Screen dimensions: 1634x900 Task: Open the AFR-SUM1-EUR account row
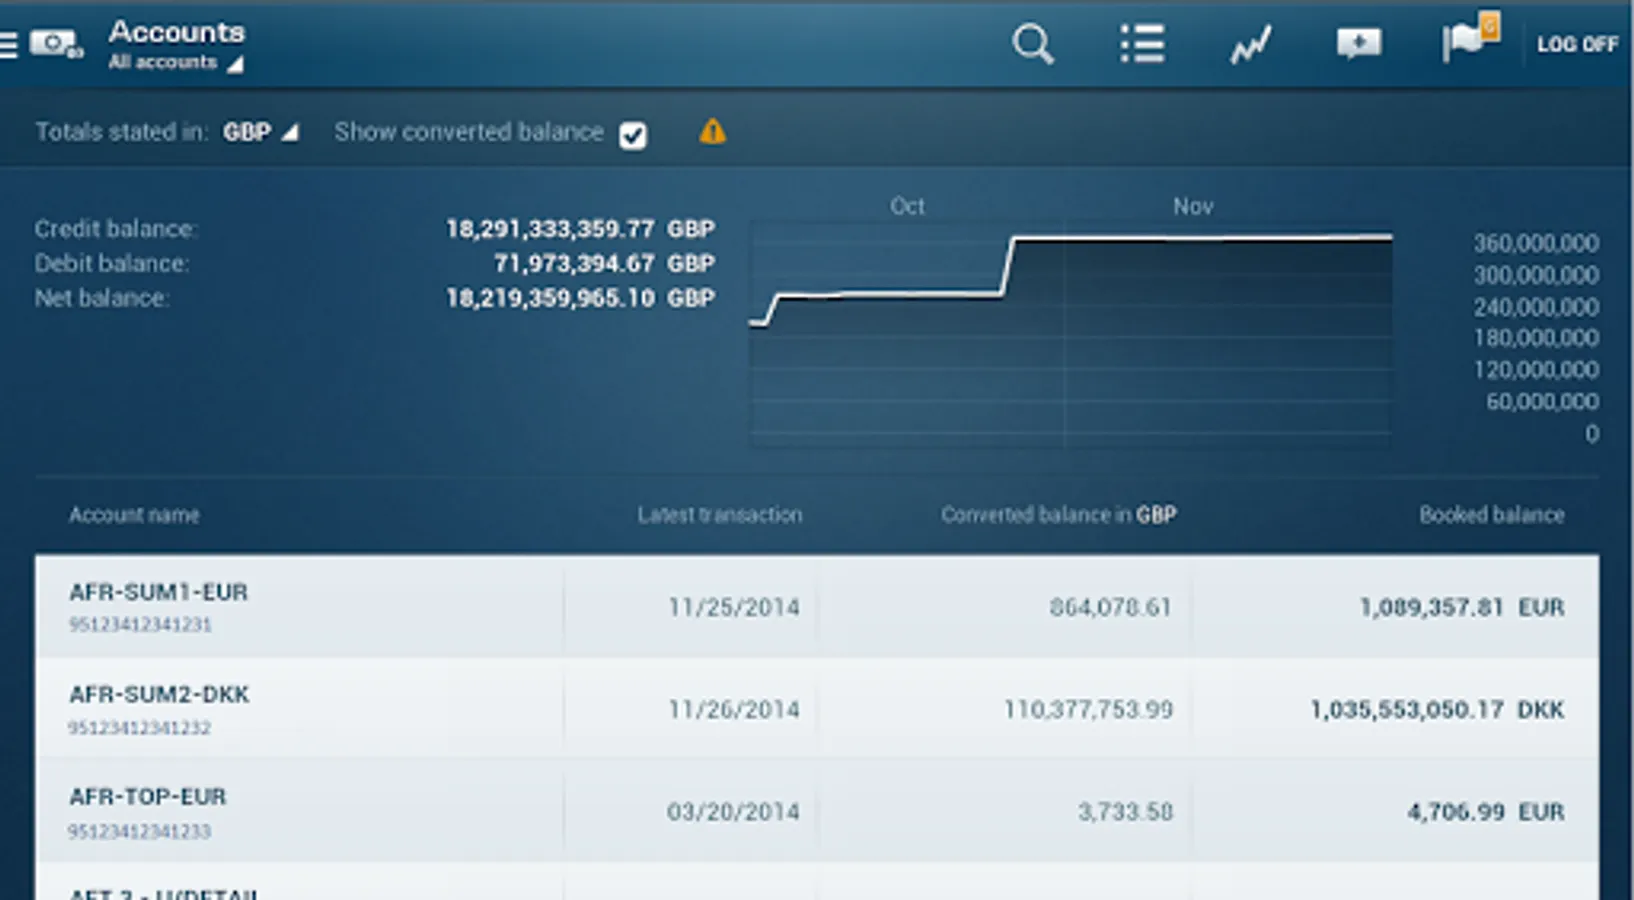tap(817, 607)
